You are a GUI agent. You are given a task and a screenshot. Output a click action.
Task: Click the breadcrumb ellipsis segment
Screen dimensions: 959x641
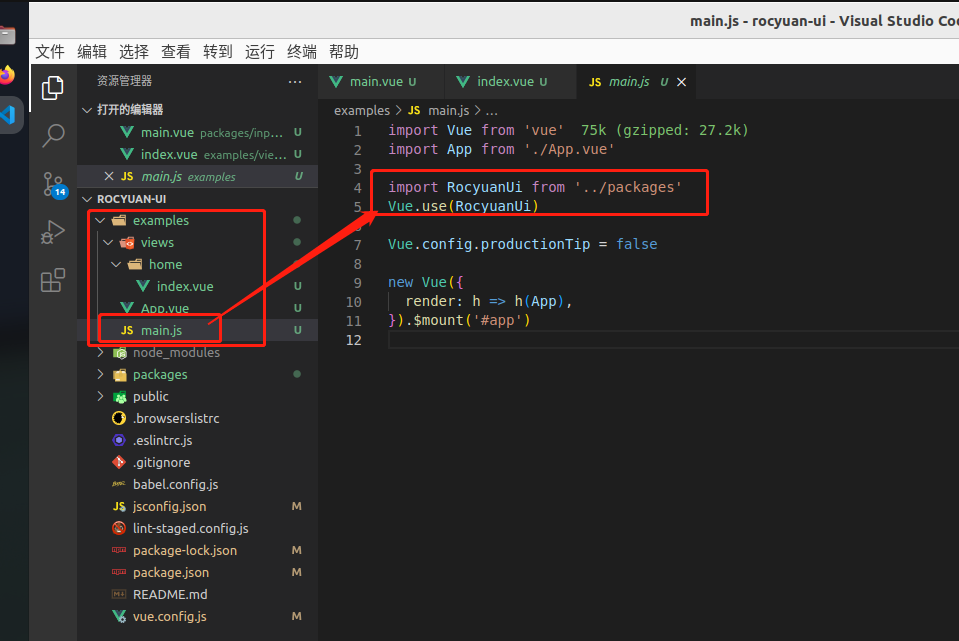point(492,112)
